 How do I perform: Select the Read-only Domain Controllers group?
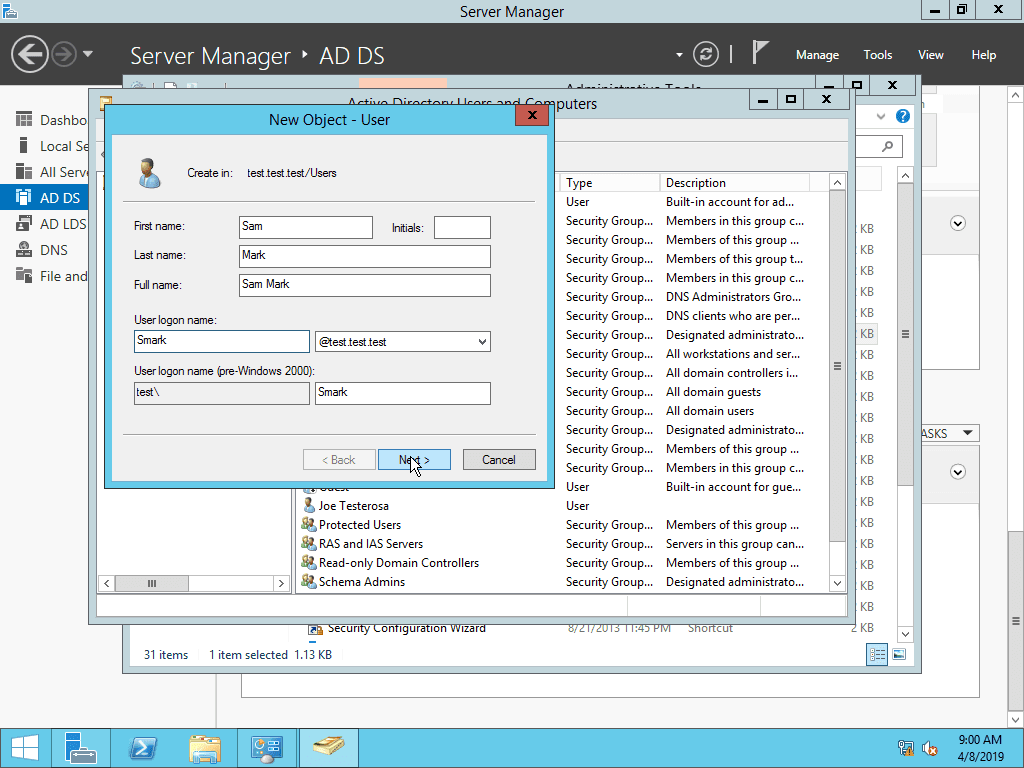(398, 563)
